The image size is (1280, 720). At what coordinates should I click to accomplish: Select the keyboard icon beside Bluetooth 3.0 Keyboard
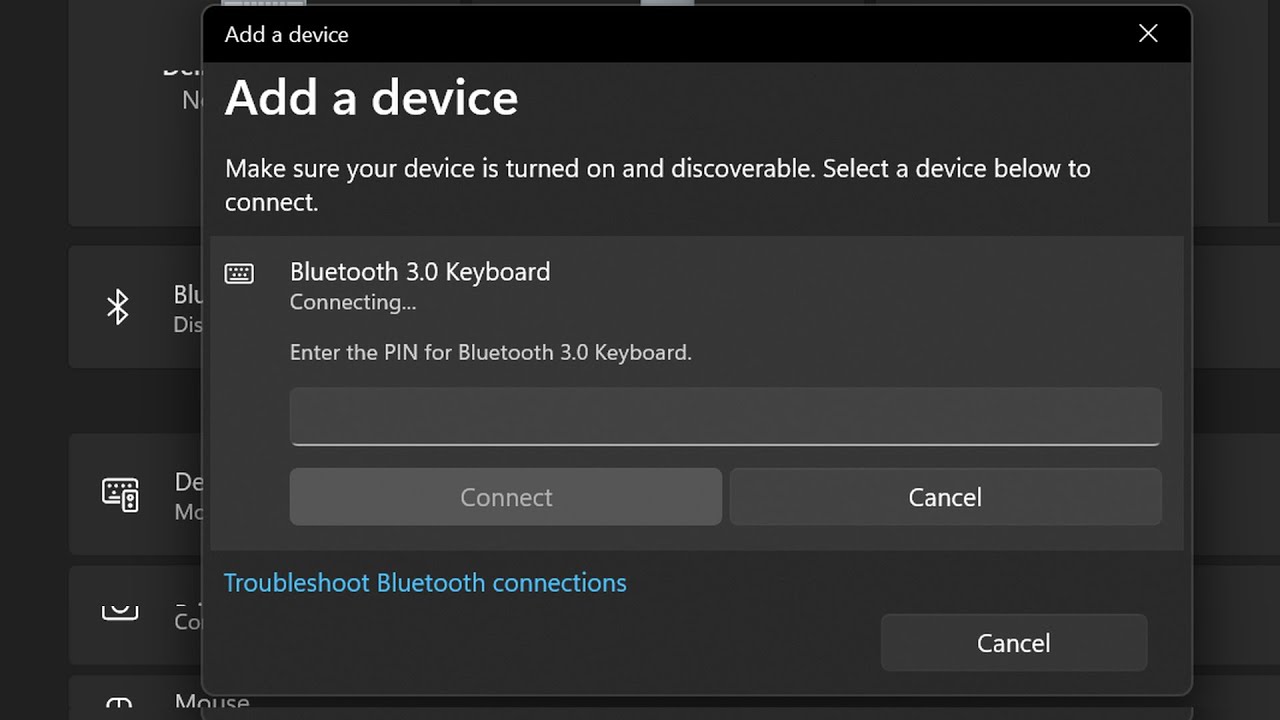pos(239,272)
